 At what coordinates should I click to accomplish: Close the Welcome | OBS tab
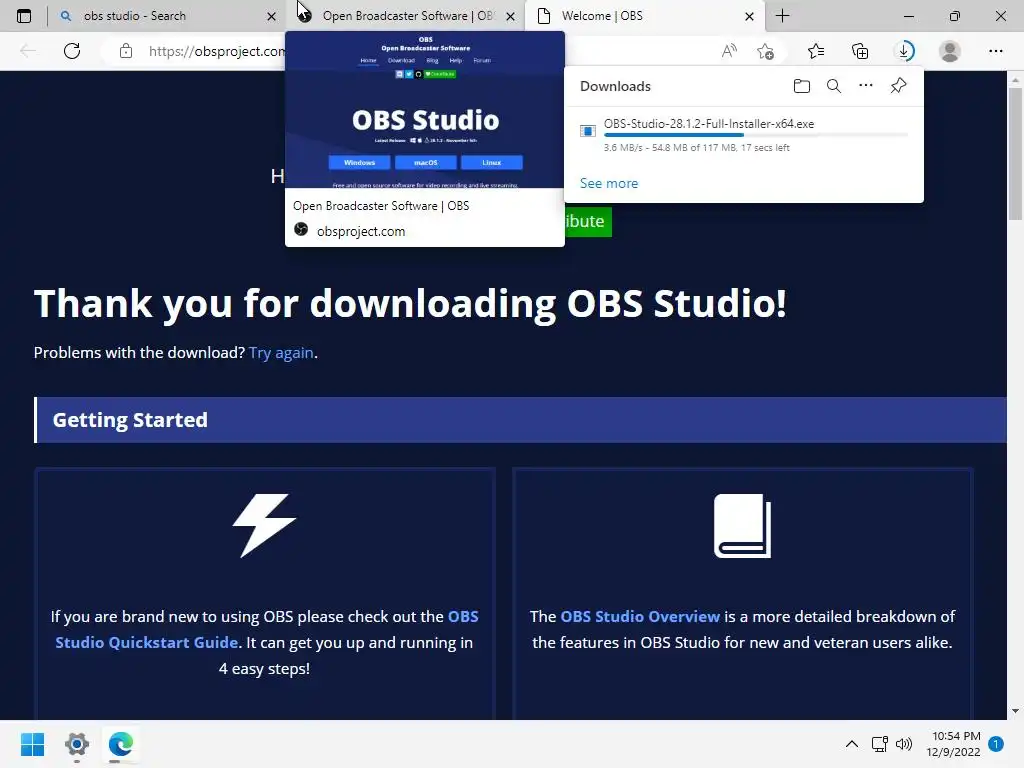(x=750, y=16)
